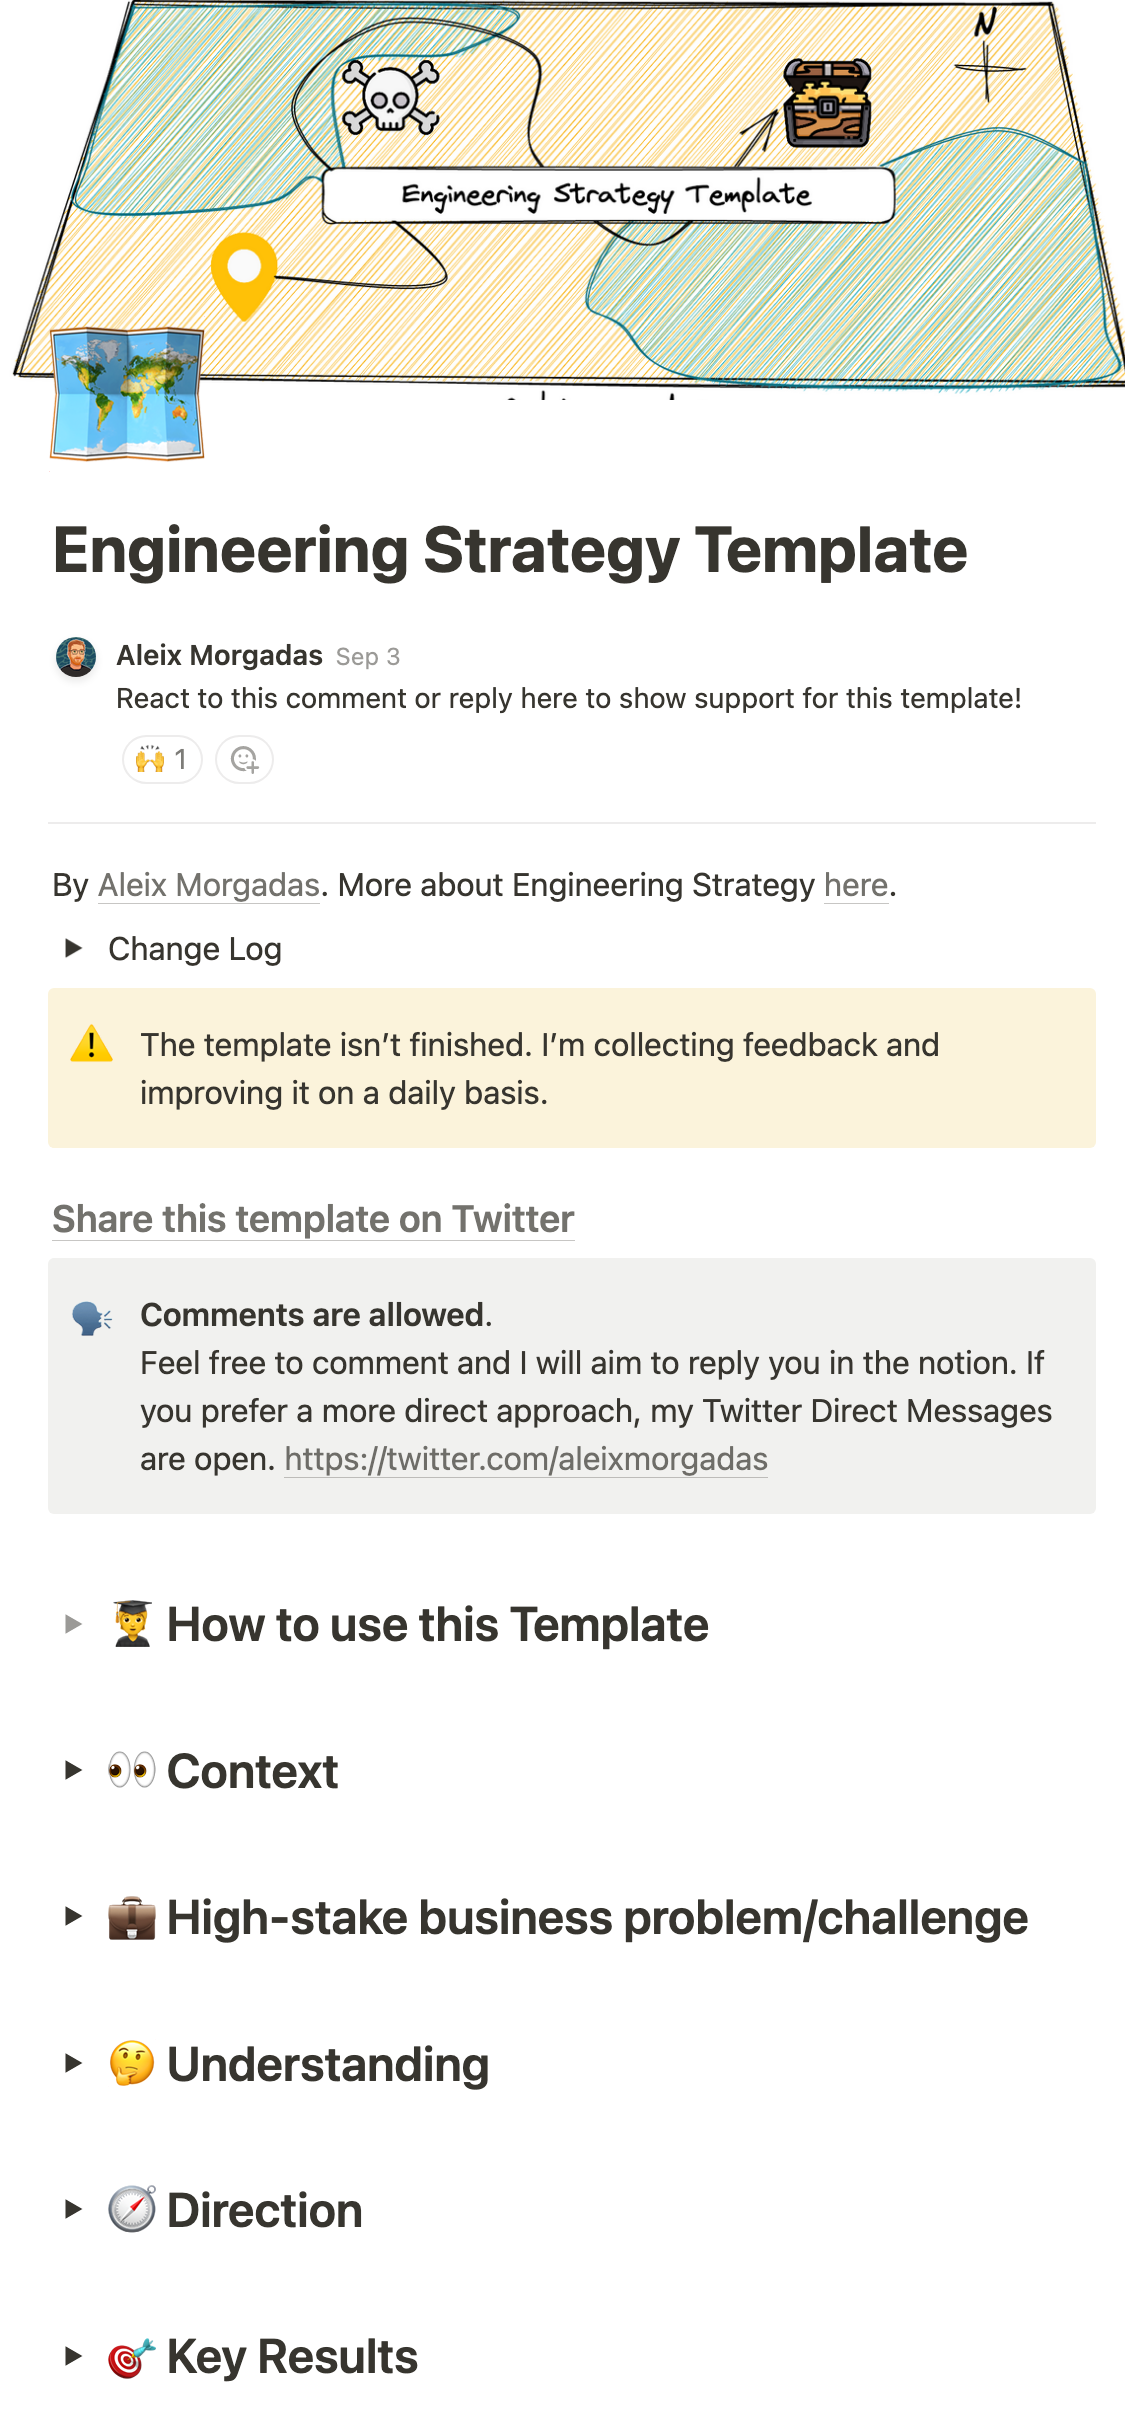
Task: Expand the Direction section arrow
Action: tap(73, 2209)
